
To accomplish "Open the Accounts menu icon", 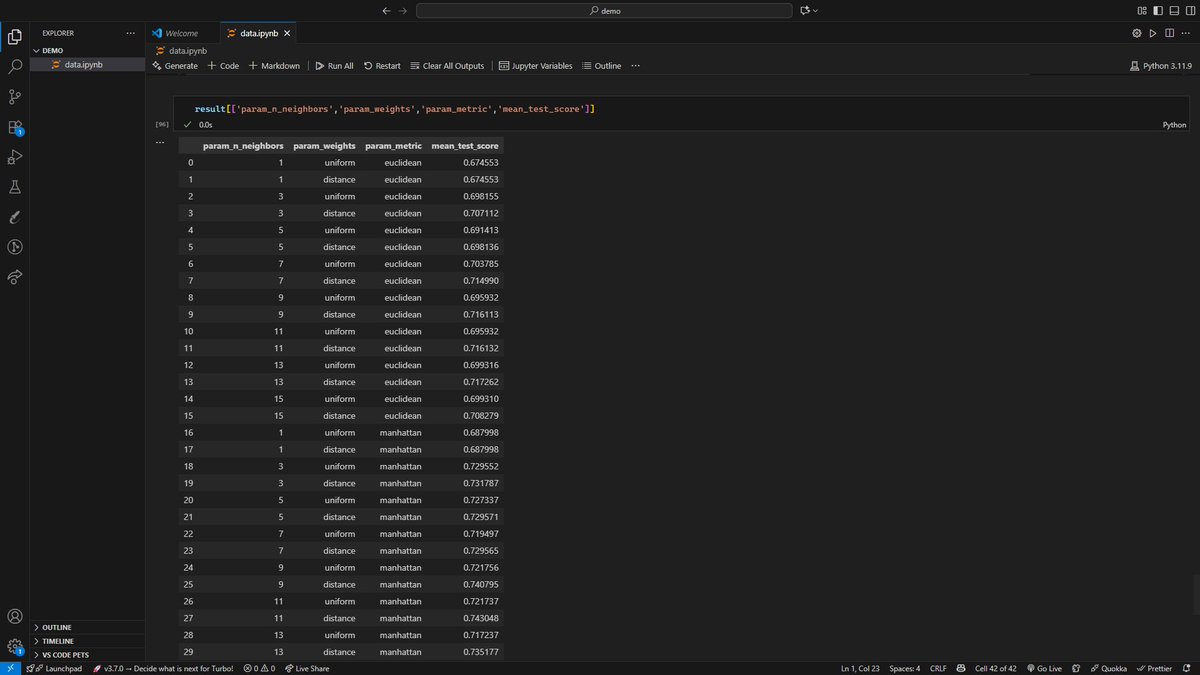I will [15, 616].
